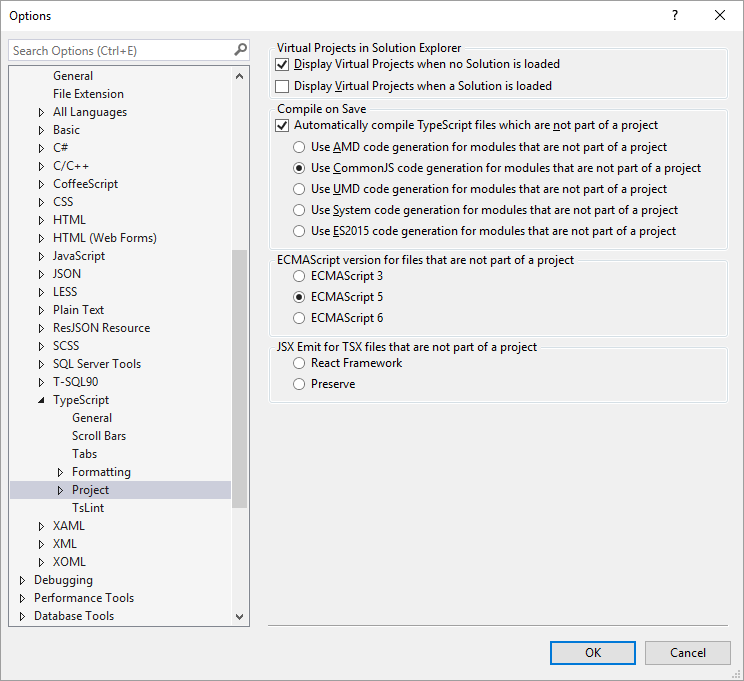
Task: Click the Cancel button
Action: 687,652
